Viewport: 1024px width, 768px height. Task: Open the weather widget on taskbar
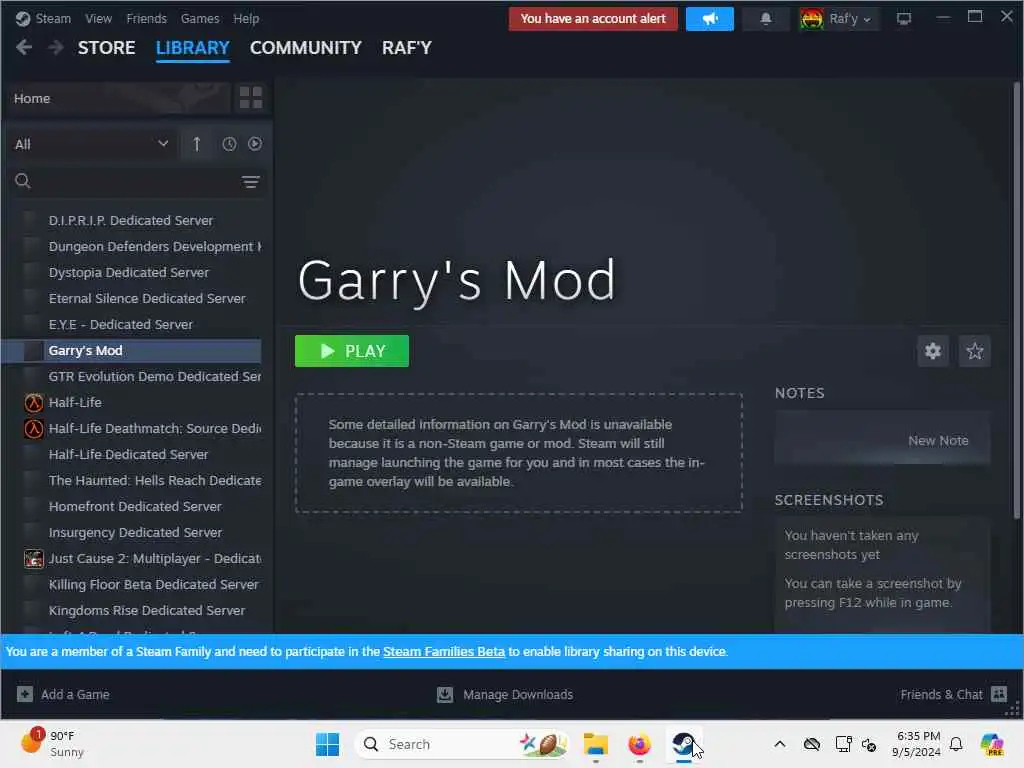(x=52, y=743)
